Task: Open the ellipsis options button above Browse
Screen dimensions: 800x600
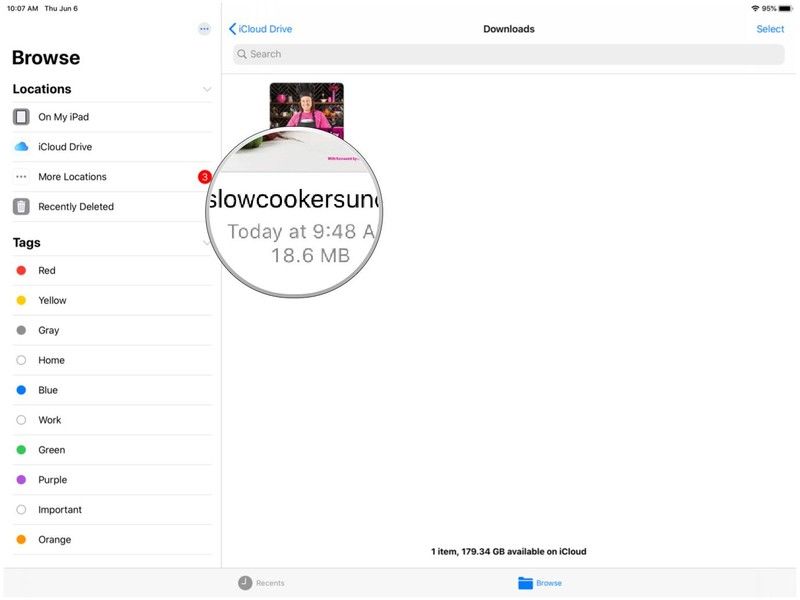Action: tap(204, 29)
